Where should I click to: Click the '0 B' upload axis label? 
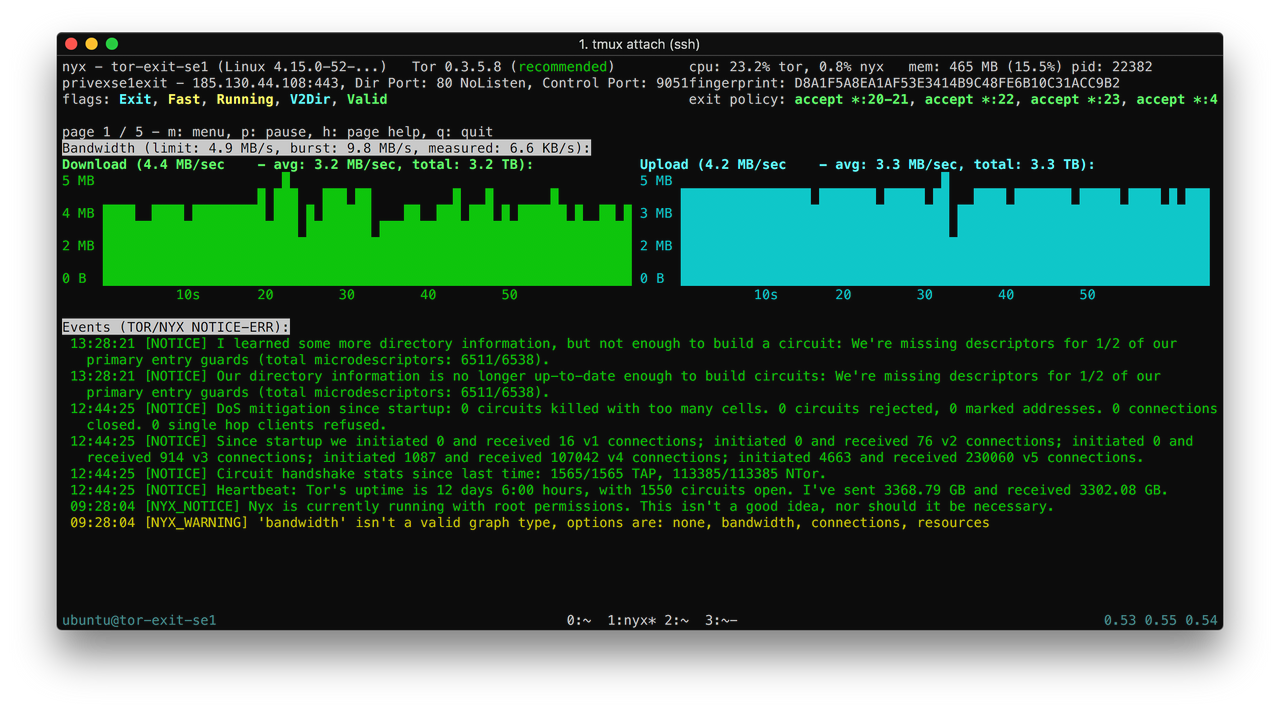point(652,278)
